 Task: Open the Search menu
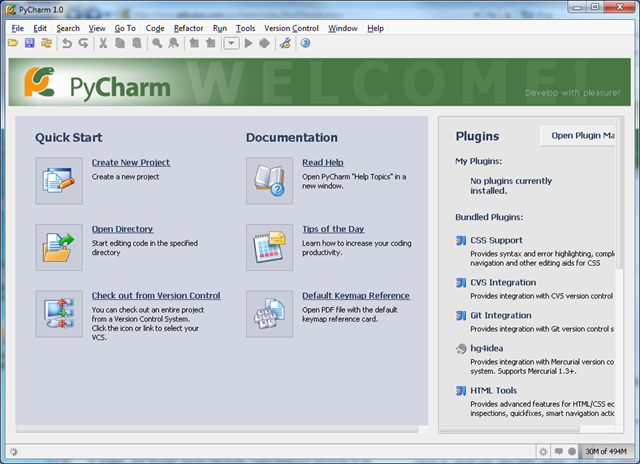pyautogui.click(x=68, y=28)
